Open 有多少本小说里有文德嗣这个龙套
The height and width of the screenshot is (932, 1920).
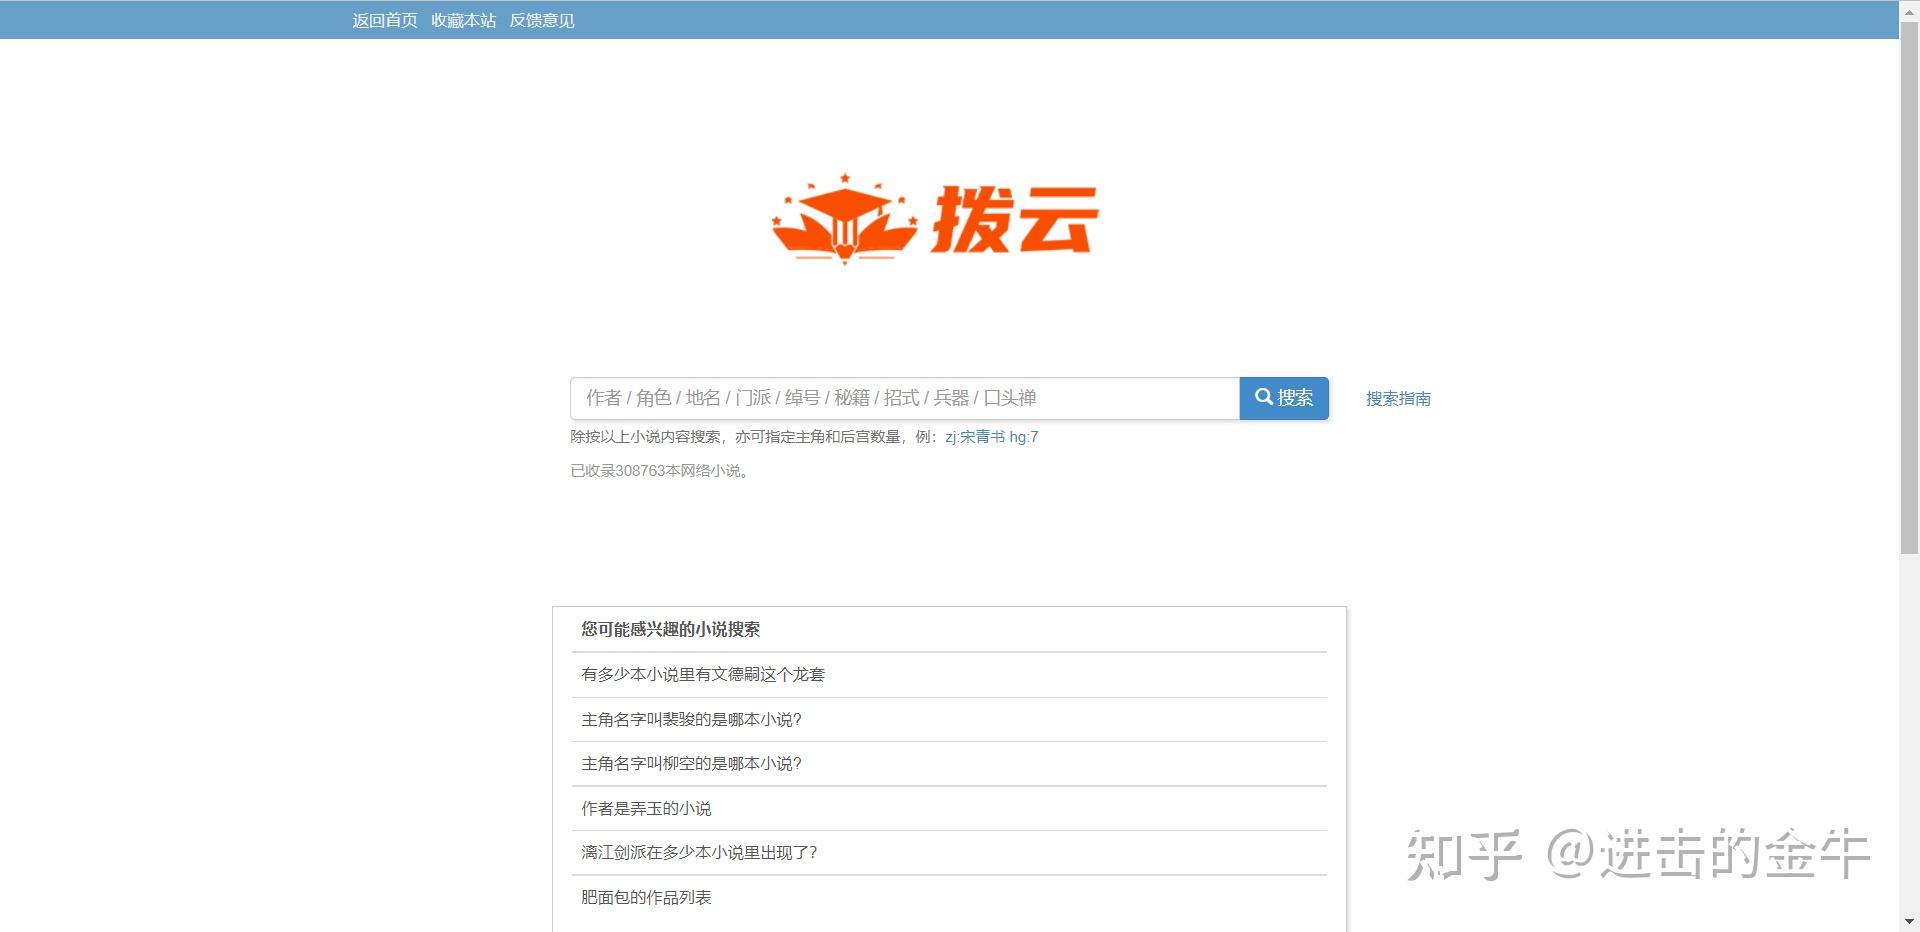click(703, 675)
